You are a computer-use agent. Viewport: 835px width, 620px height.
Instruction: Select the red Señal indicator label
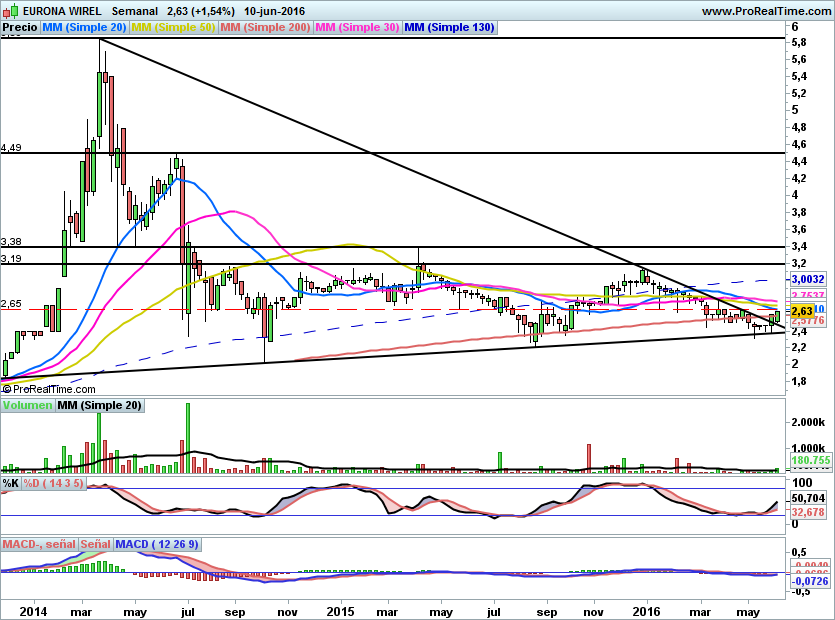pyautogui.click(x=95, y=544)
